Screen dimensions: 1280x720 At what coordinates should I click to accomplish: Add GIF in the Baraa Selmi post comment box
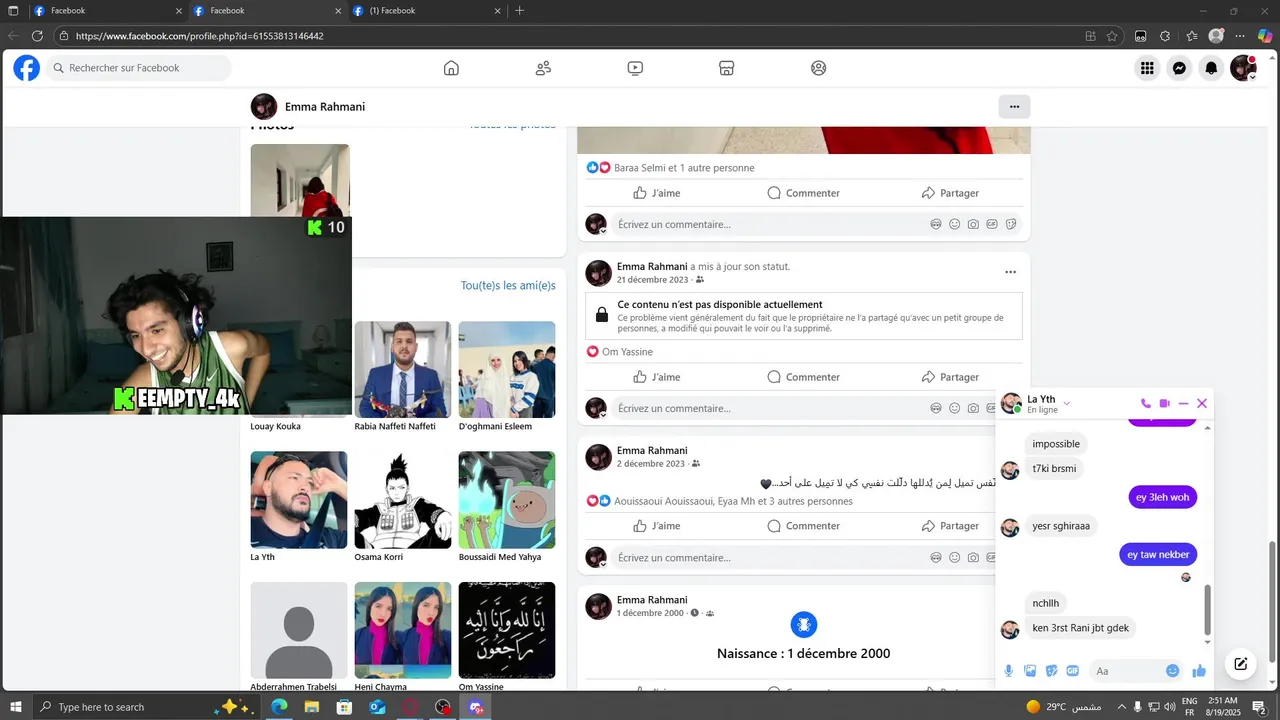(992, 224)
